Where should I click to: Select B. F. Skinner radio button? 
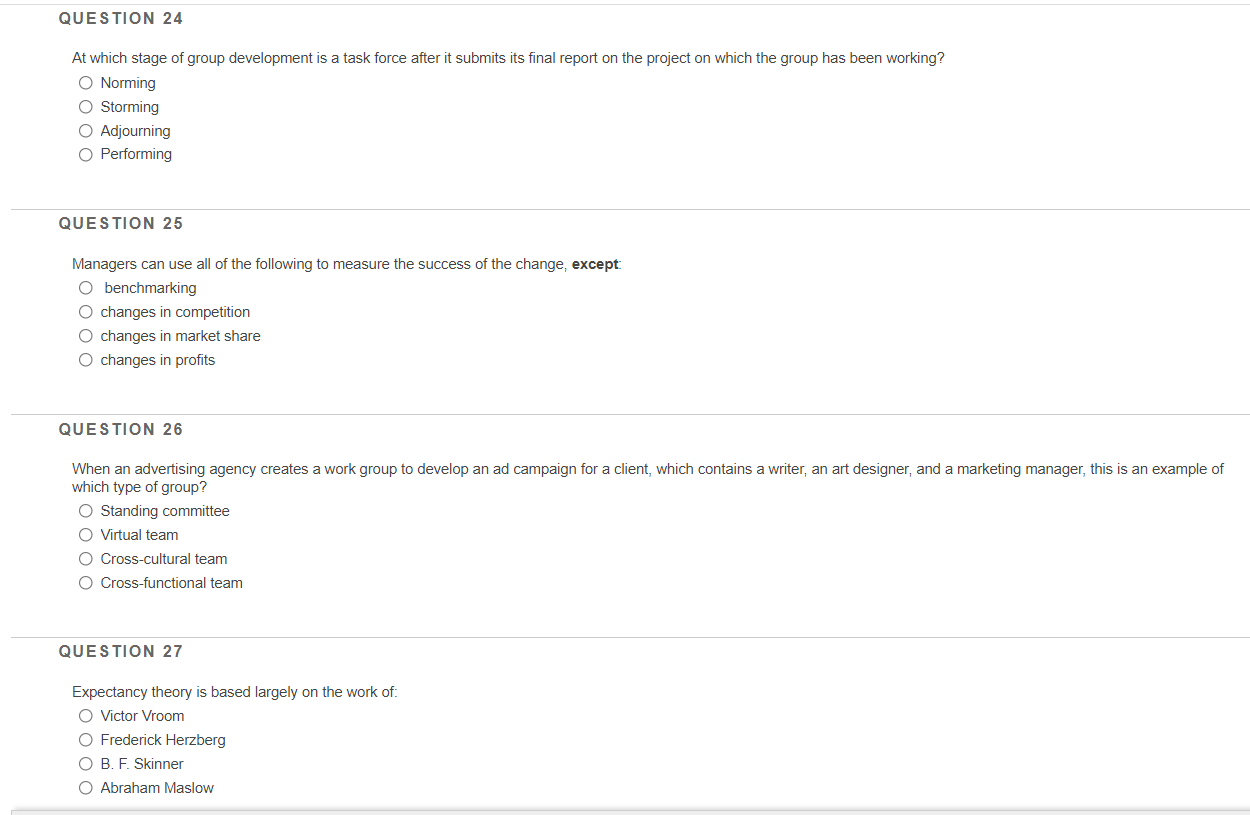pyautogui.click(x=85, y=763)
